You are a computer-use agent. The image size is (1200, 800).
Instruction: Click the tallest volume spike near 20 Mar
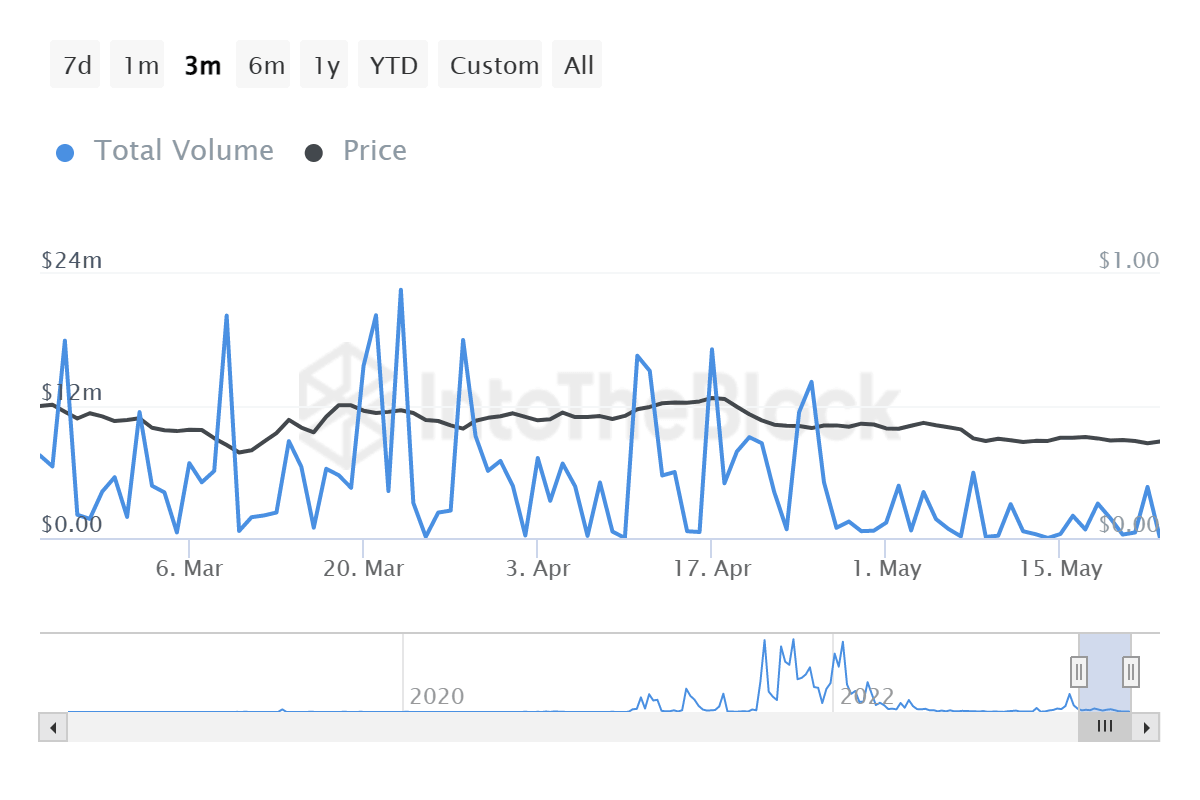click(x=400, y=290)
